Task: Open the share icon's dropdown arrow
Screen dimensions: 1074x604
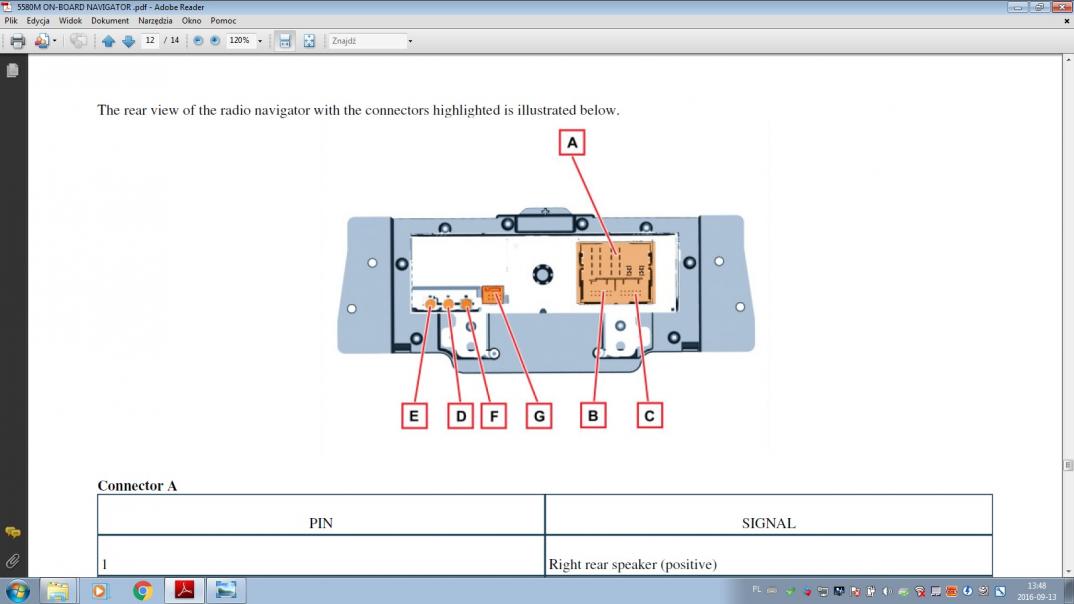Action: coord(55,41)
